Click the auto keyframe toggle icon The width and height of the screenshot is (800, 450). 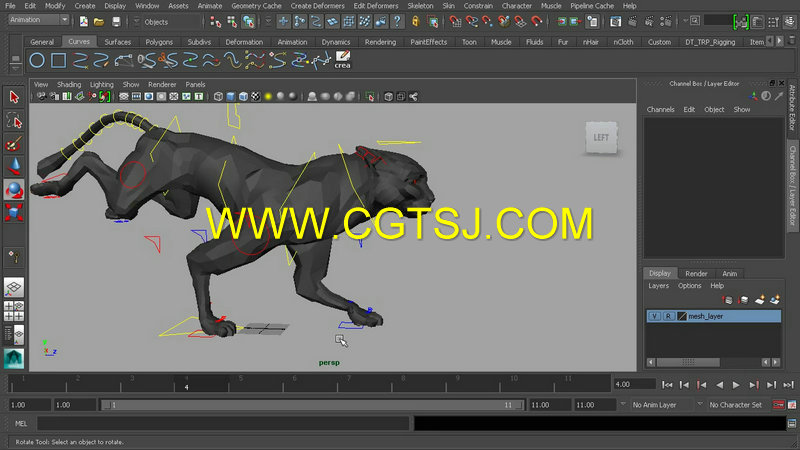pyautogui.click(x=779, y=405)
